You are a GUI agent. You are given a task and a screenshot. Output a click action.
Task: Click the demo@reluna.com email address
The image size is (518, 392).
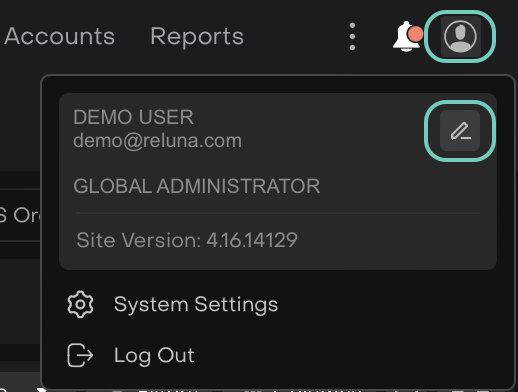[x=157, y=141]
